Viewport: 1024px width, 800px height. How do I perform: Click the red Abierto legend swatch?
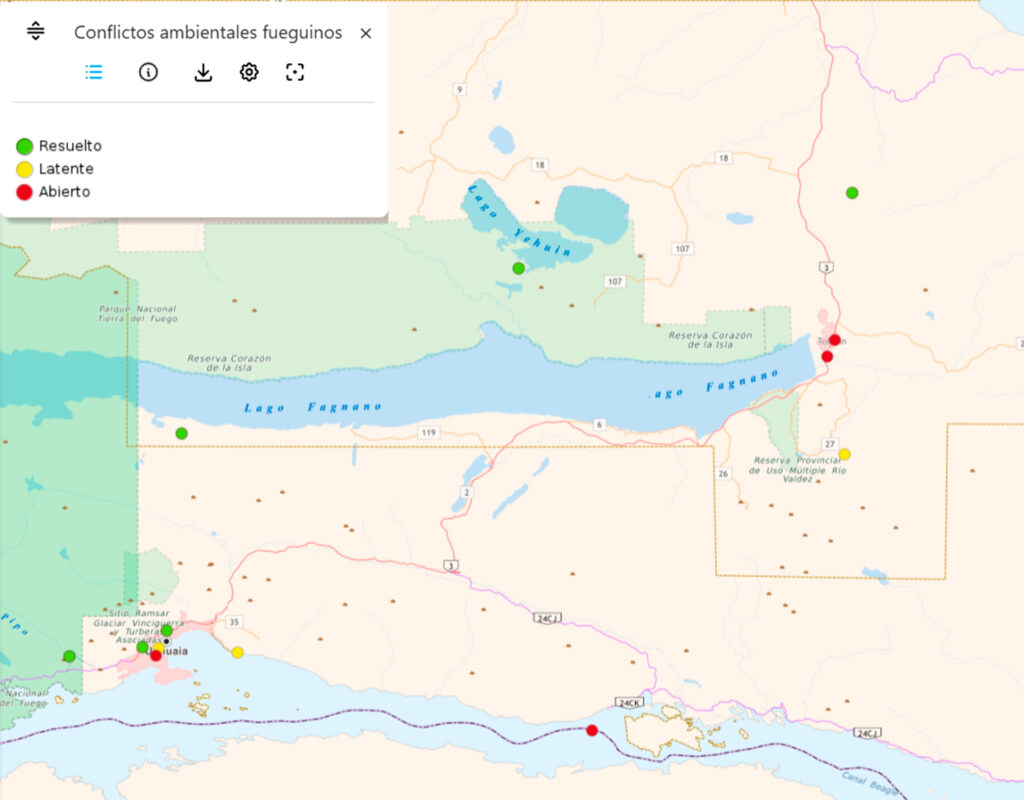(25, 192)
